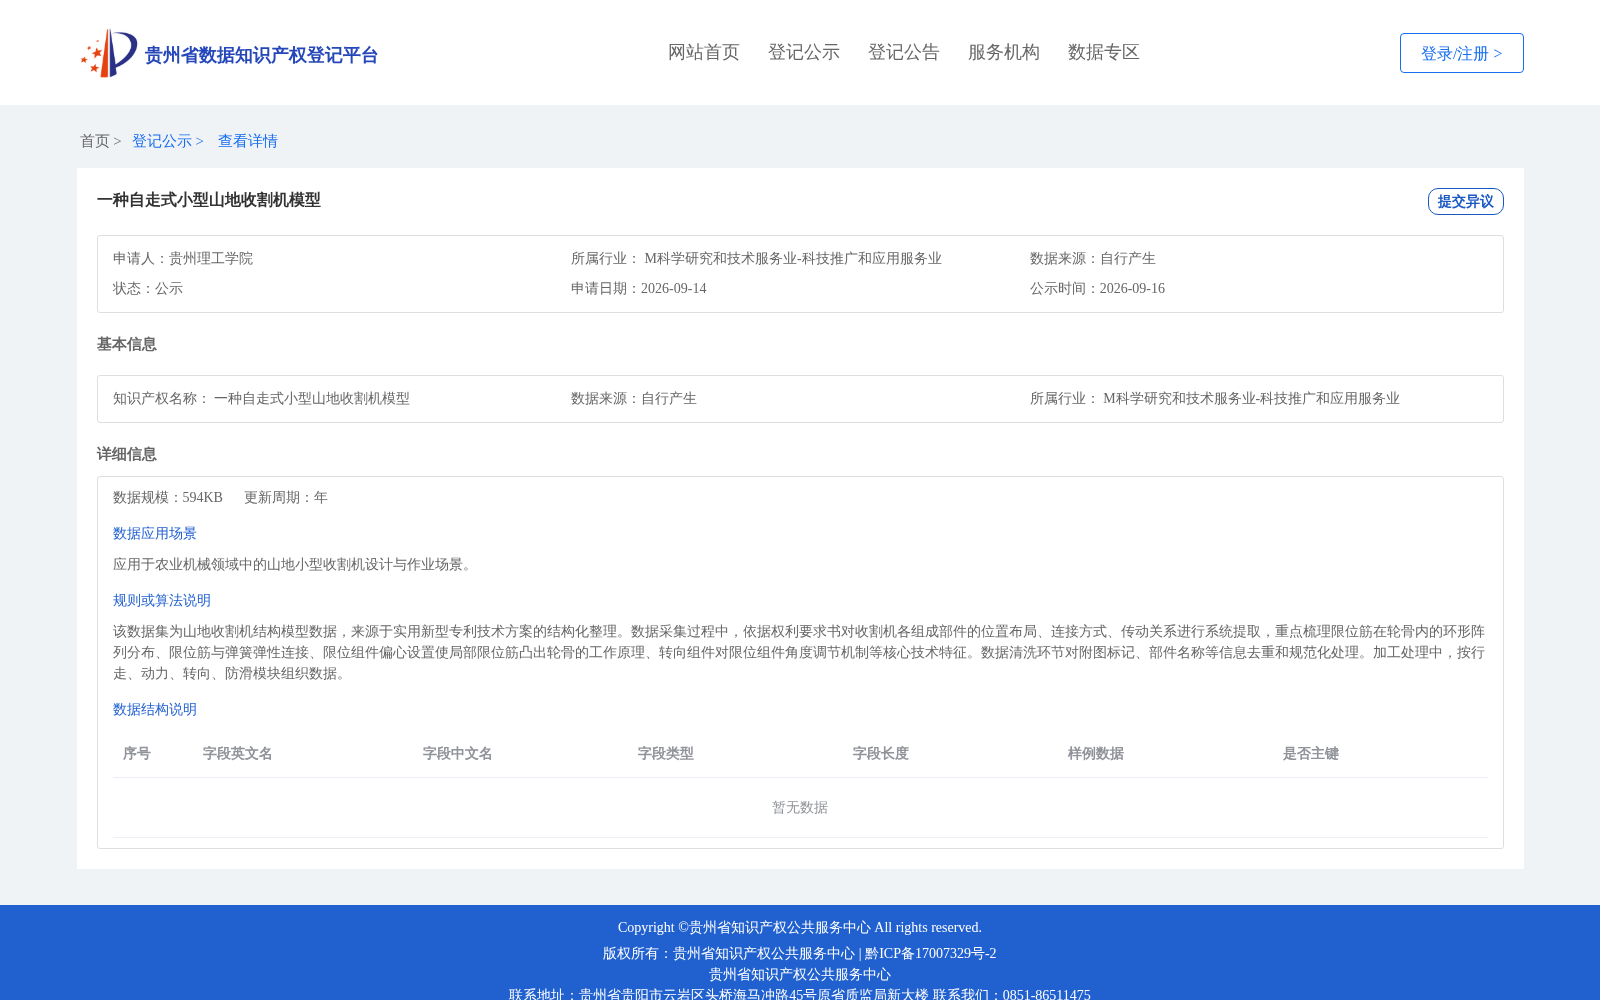
Task: Click 公示时间：2026-09-16
Action: [x=1097, y=288]
